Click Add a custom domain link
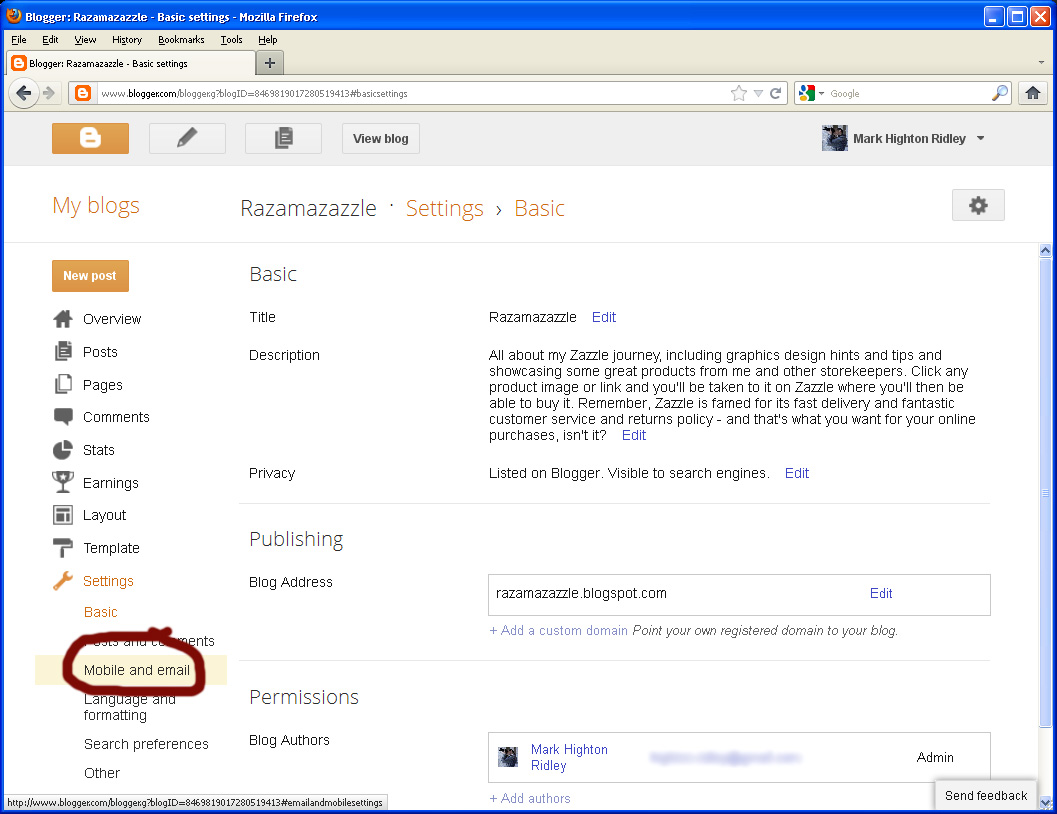 pos(558,630)
